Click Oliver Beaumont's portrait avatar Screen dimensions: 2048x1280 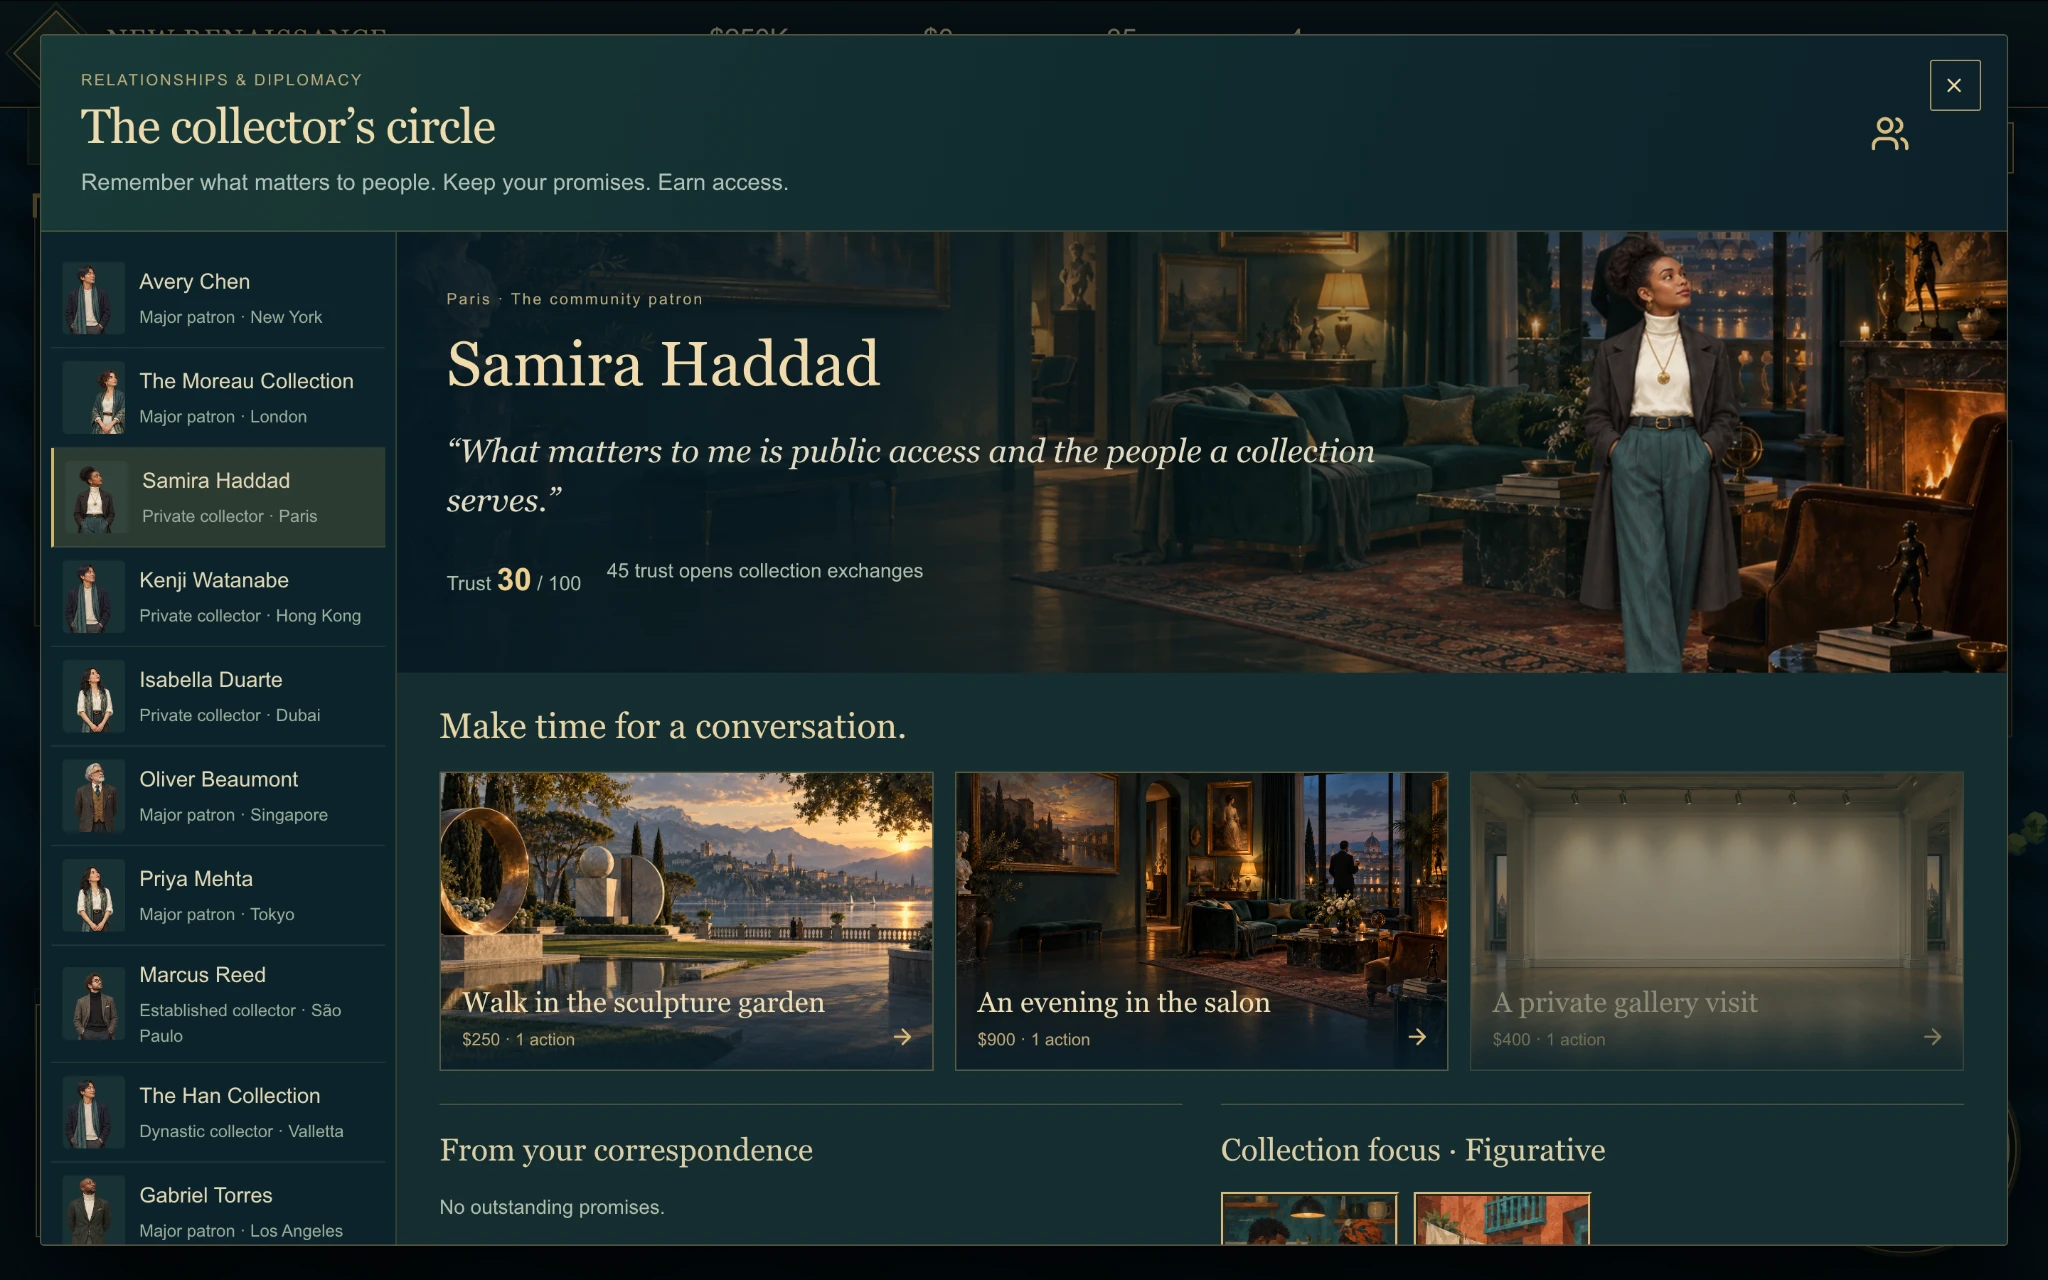point(94,796)
